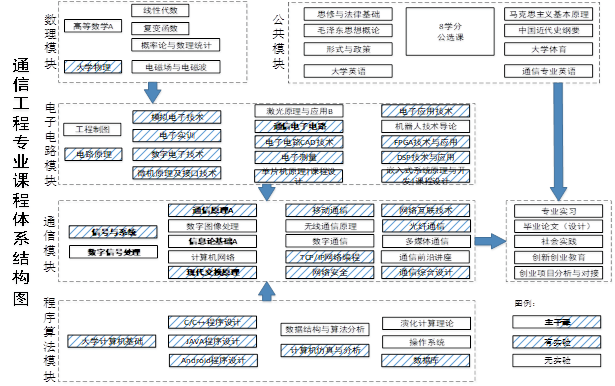Click the 通信原理A course box
615x386 pixels.
pyautogui.click(x=213, y=210)
